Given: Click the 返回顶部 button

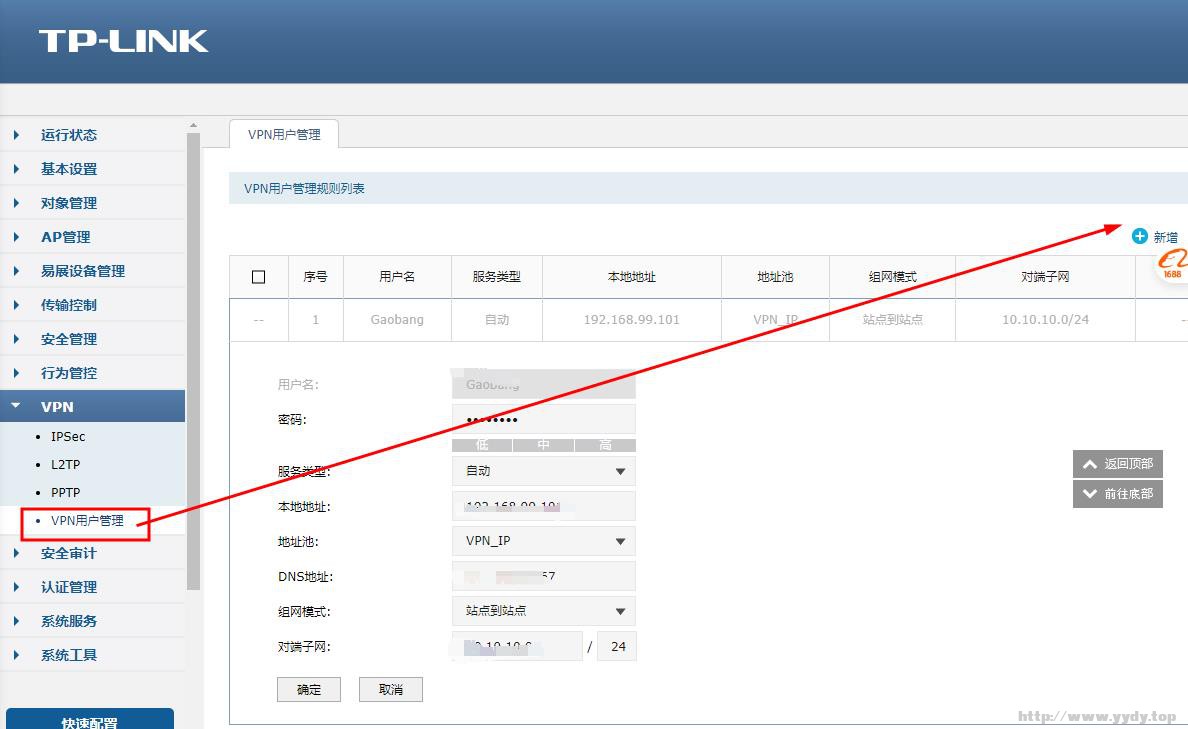Looking at the screenshot, I should click(1118, 464).
